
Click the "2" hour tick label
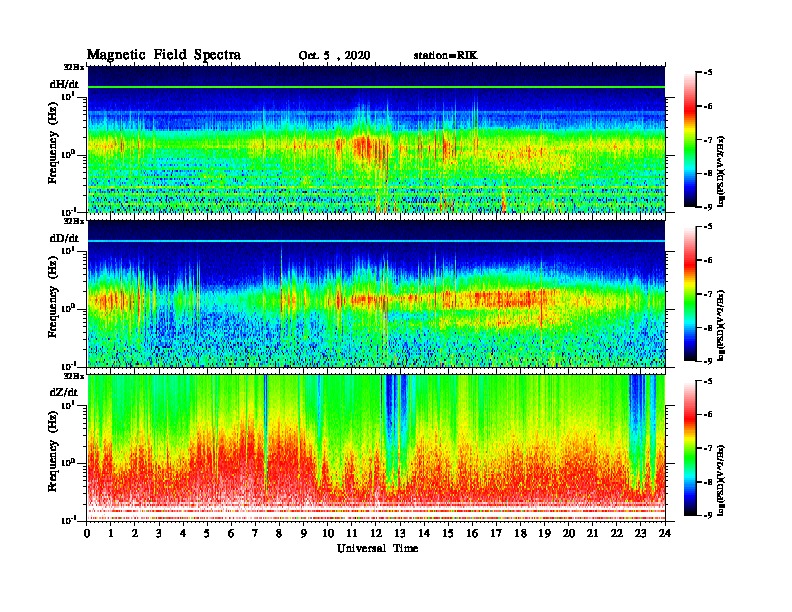pyautogui.click(x=135, y=533)
